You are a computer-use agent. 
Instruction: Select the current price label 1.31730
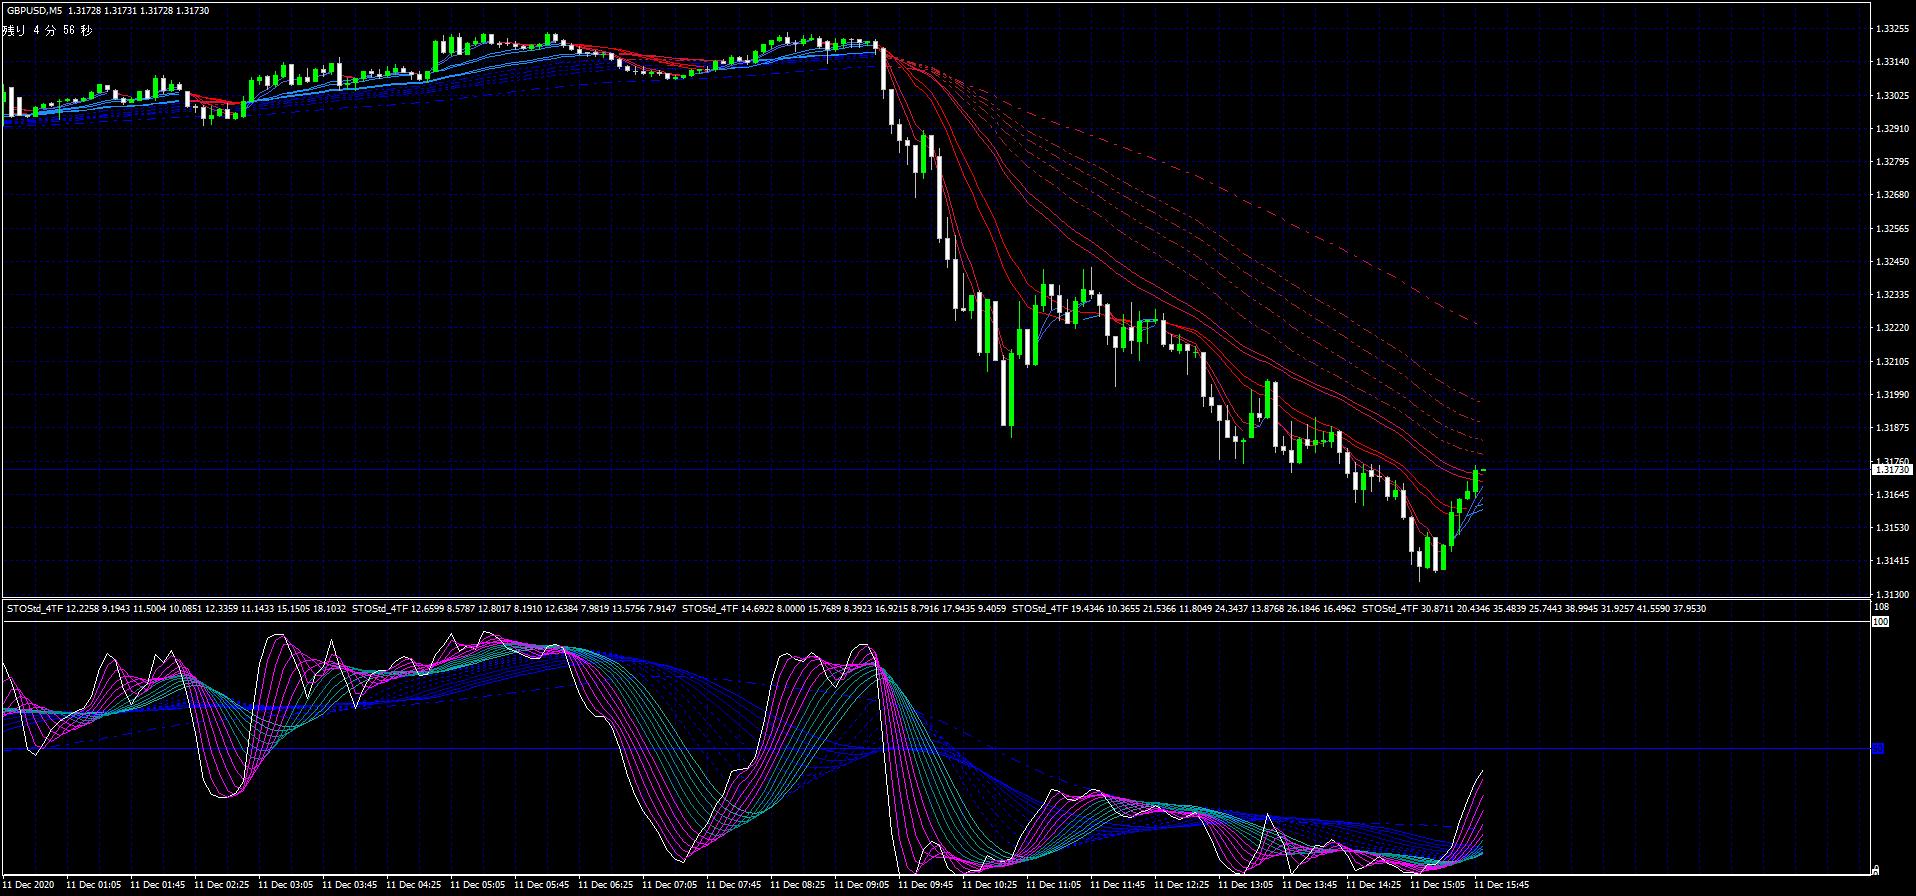tap(1891, 470)
